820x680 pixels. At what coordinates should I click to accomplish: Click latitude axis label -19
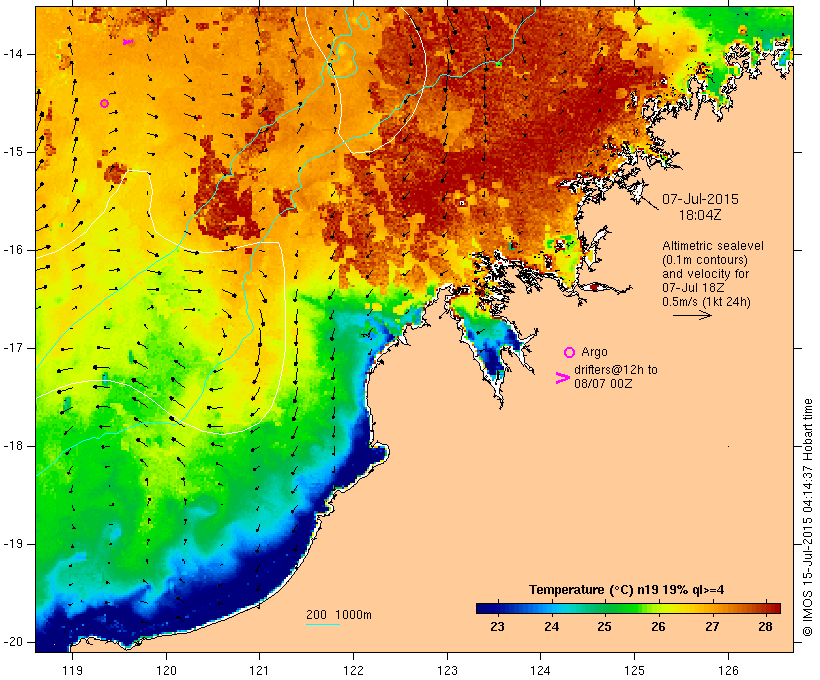(x=13, y=544)
